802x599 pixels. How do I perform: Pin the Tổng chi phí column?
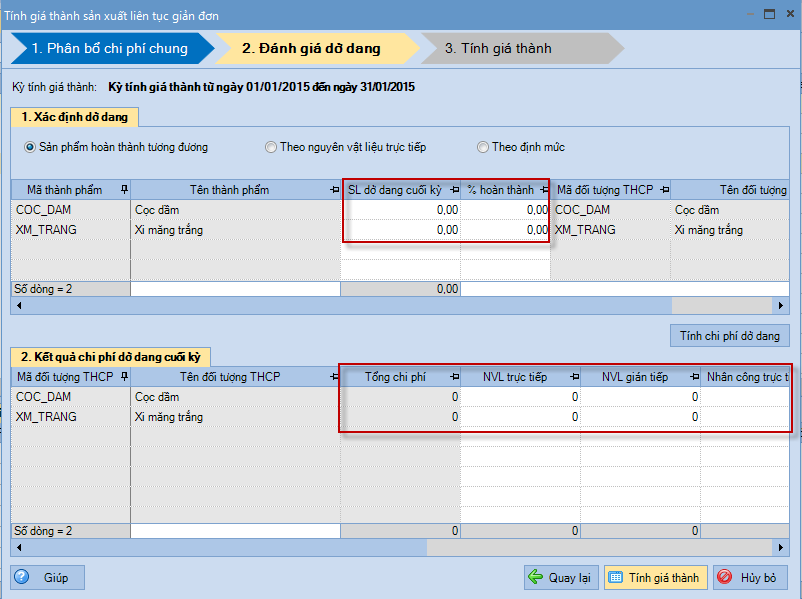click(454, 377)
